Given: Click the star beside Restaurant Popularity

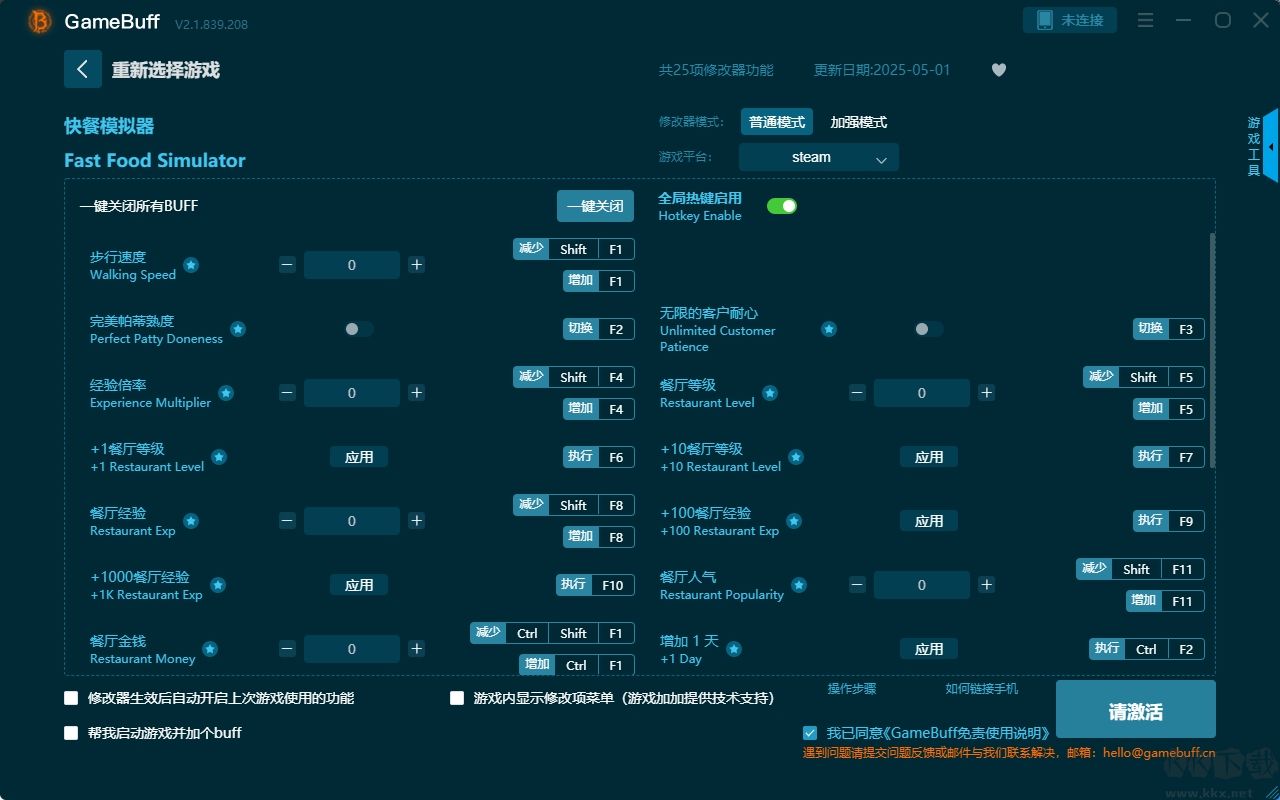Looking at the screenshot, I should point(799,585).
